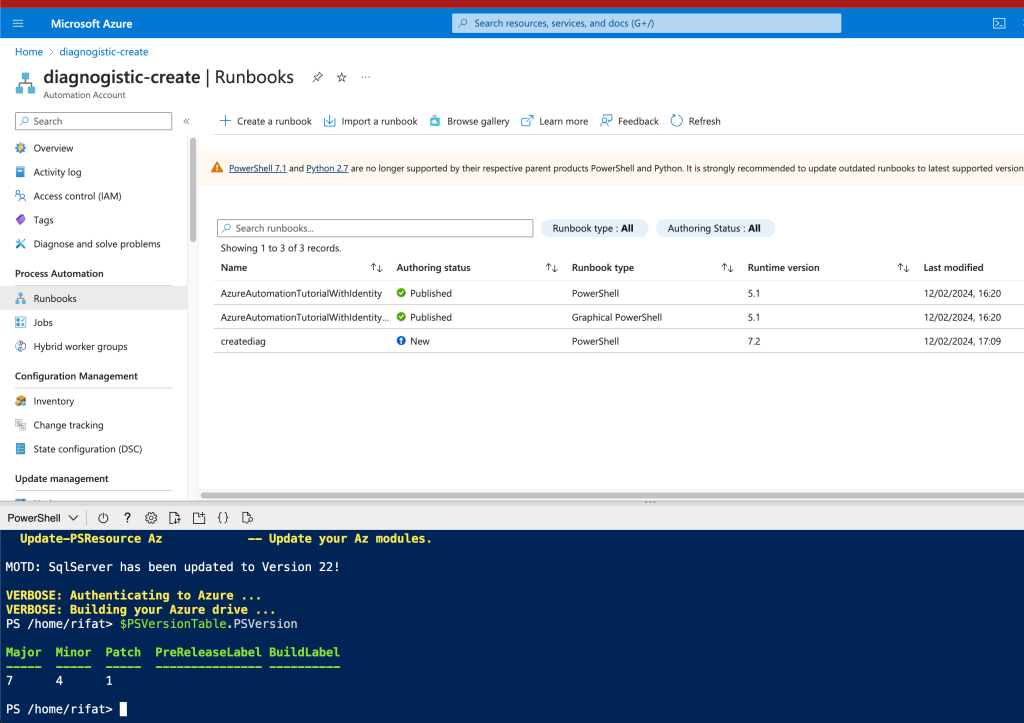Image resolution: width=1024 pixels, height=723 pixels.
Task: Sort by Runbook type arrows
Action: point(728,268)
